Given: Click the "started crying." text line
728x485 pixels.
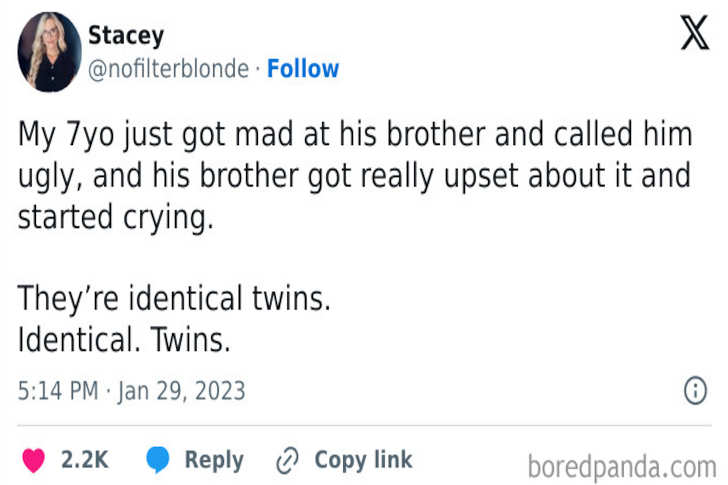Looking at the screenshot, I should 116,218.
